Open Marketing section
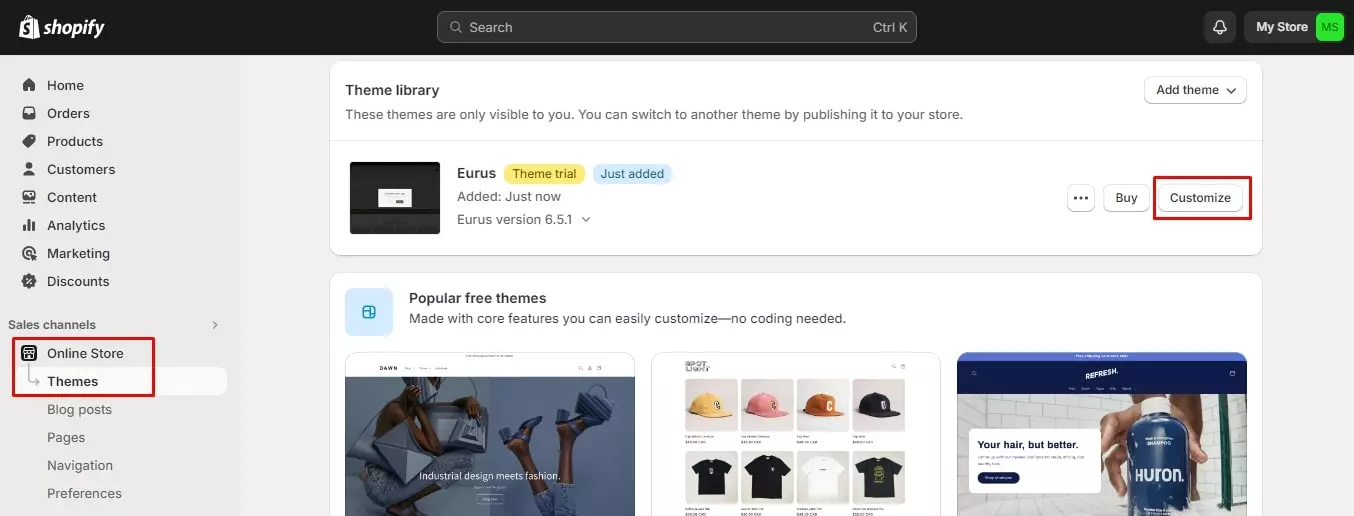 78,253
